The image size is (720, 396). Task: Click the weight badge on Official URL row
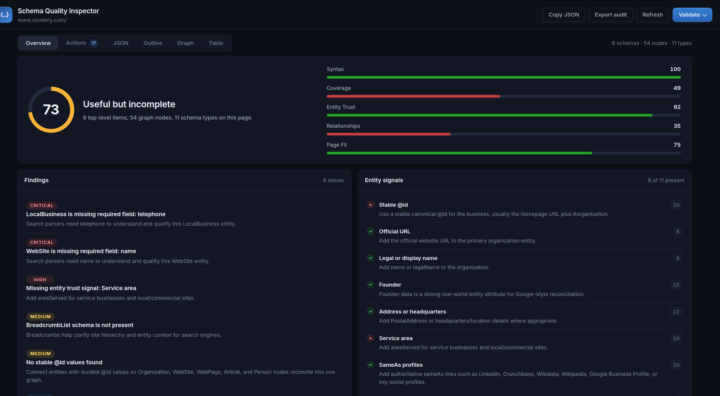coord(677,232)
